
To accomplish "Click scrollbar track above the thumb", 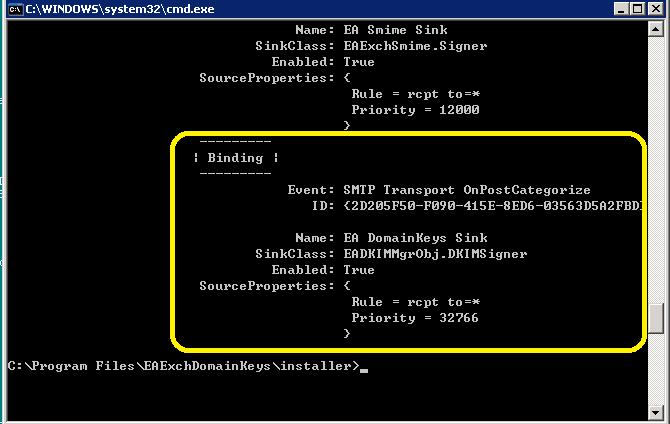I will point(655,170).
